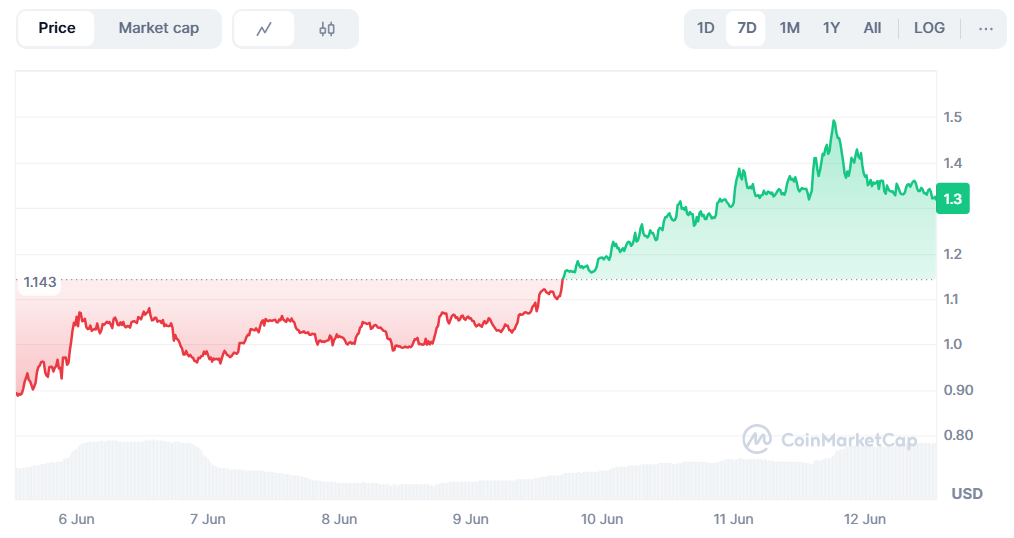Click the price peak near 1.5
The image size is (1014, 538).
click(x=833, y=122)
